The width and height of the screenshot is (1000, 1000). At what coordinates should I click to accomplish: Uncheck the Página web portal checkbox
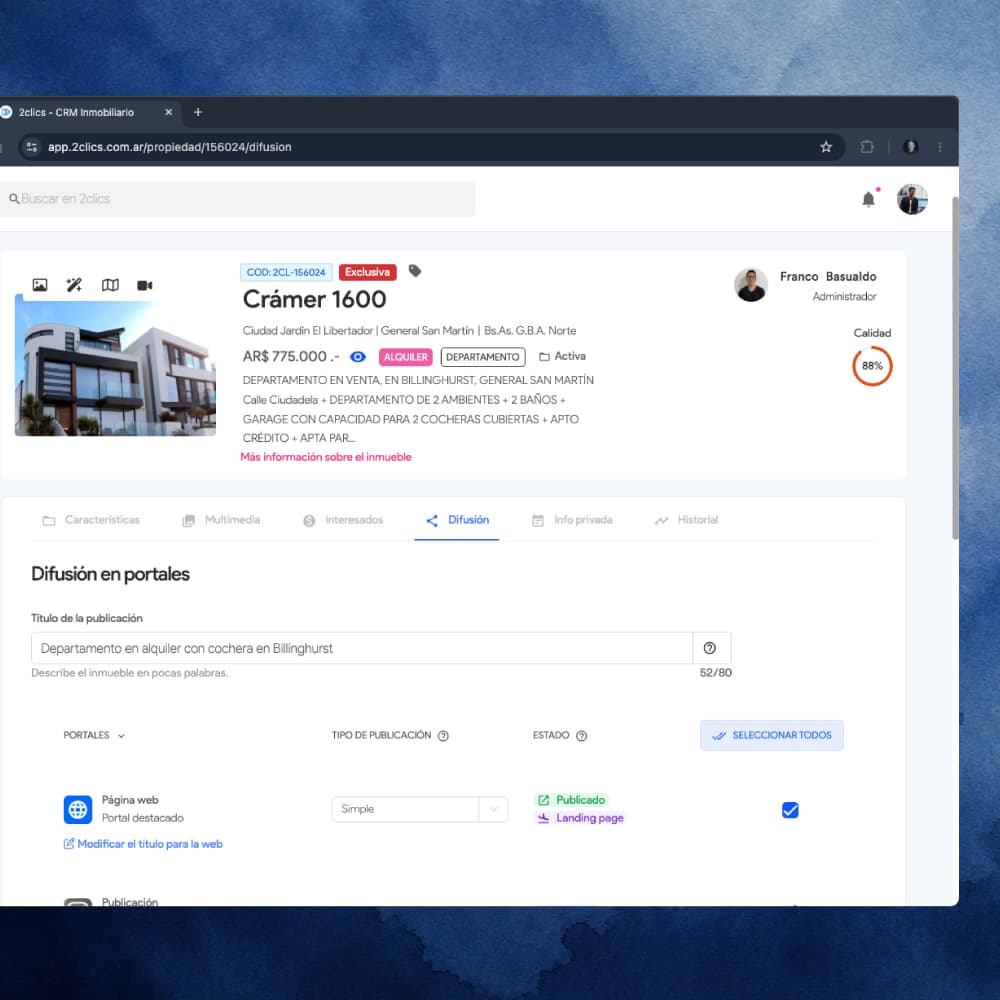coord(790,810)
